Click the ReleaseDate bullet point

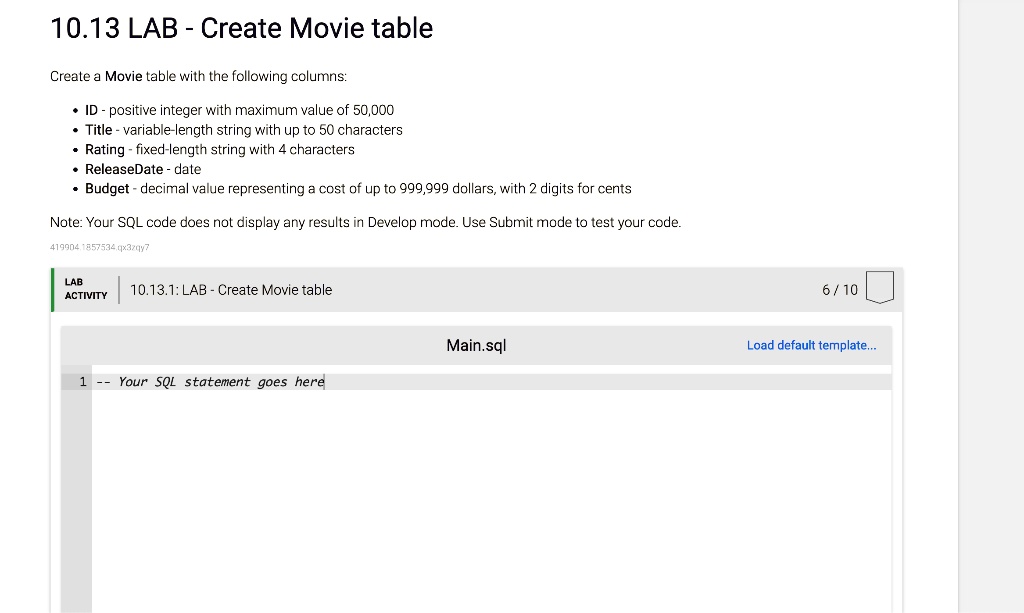tap(143, 169)
